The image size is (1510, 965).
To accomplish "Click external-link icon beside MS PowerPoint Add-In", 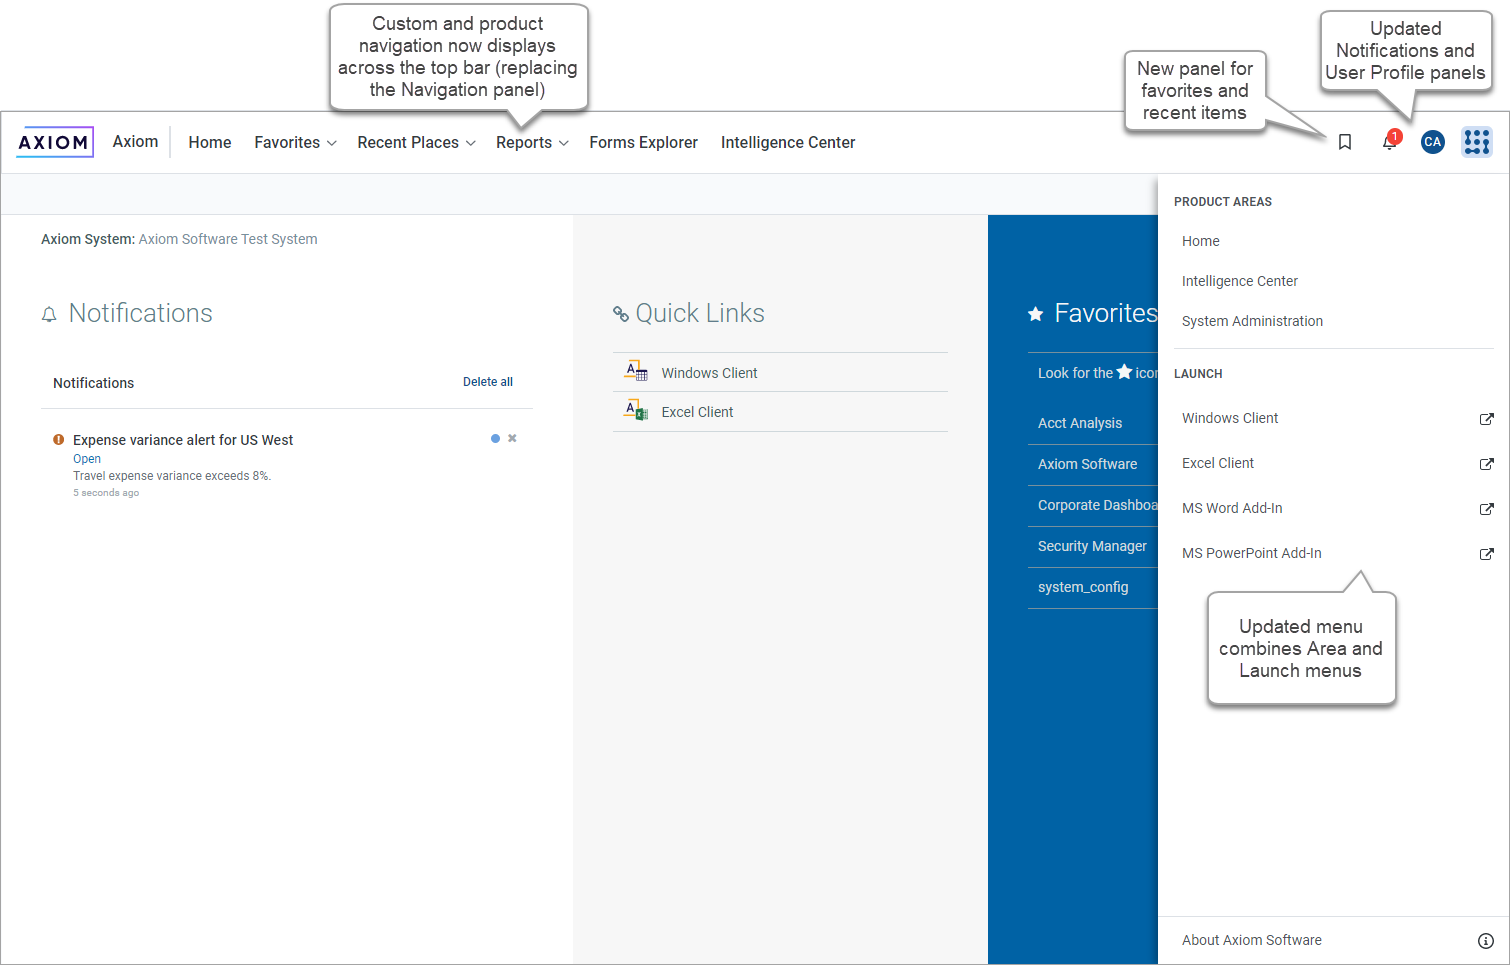I will click(x=1486, y=554).
